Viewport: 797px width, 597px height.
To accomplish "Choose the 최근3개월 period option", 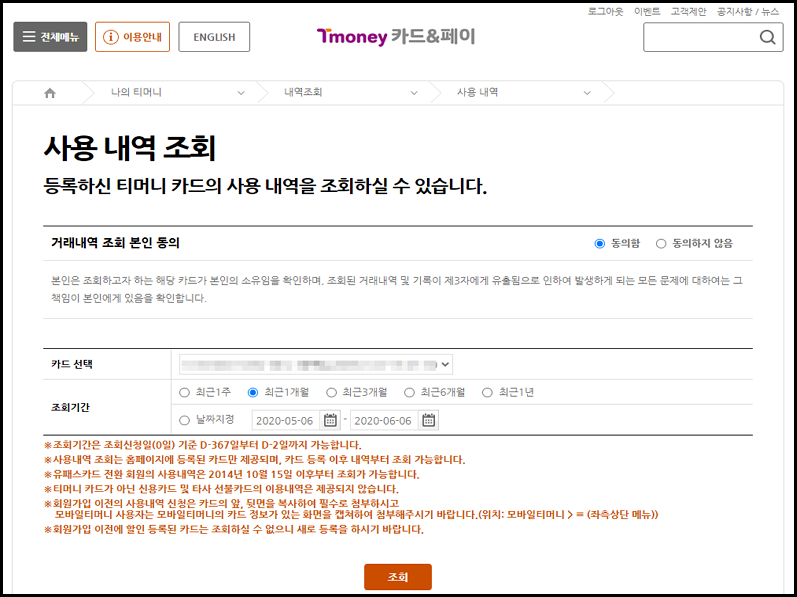I will tap(331, 392).
